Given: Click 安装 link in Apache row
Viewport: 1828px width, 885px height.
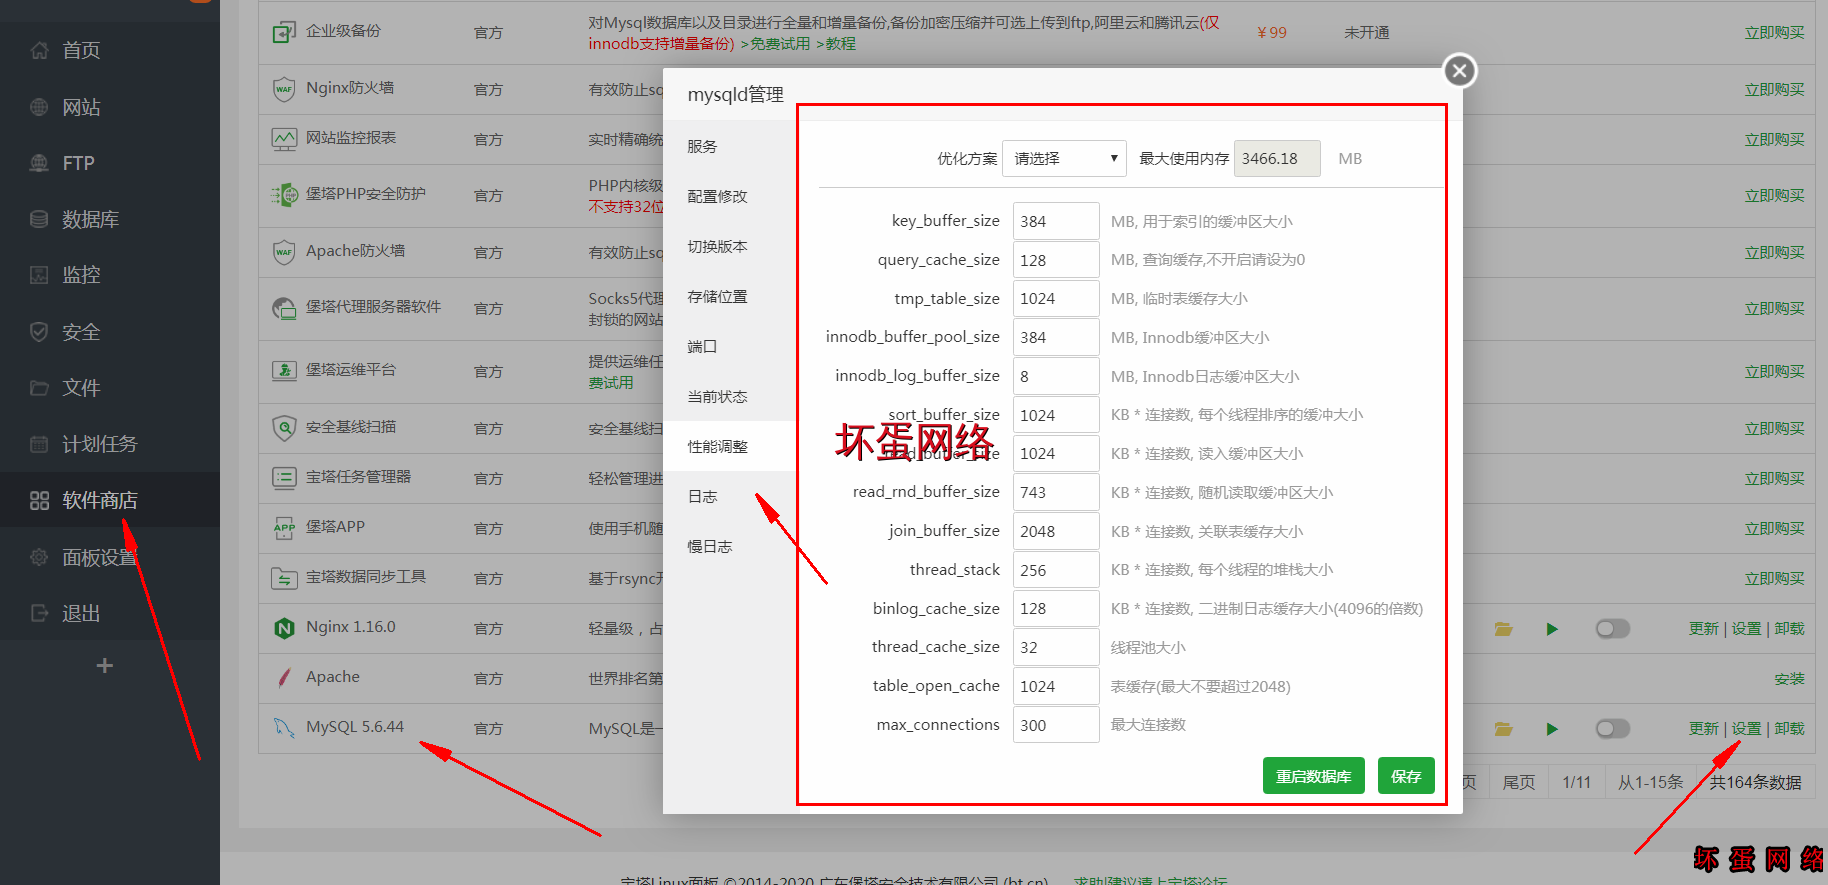Looking at the screenshot, I should (1790, 679).
